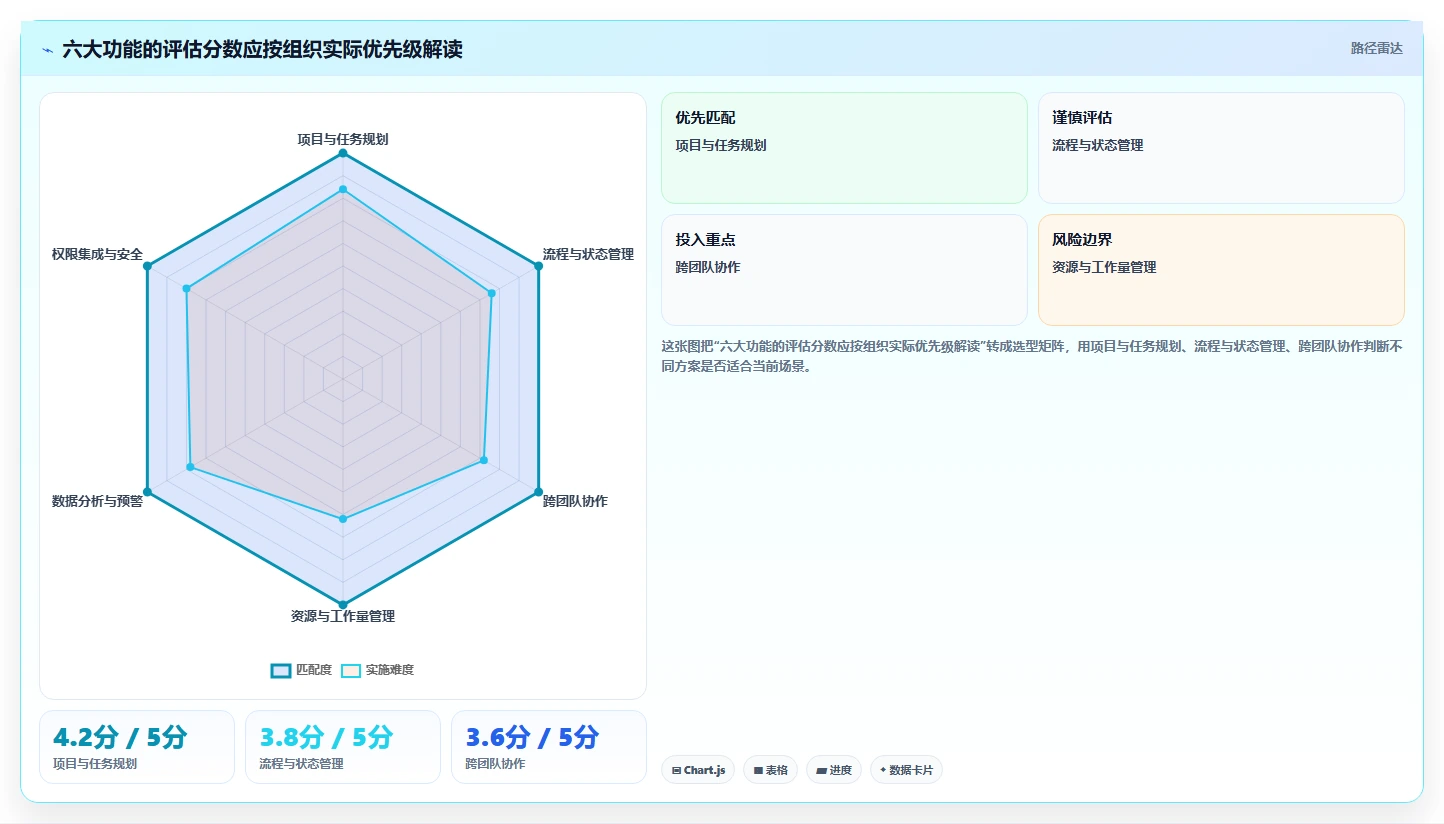Viewport: 1444px width, 824px height.
Task: Click 资源与工作量管理 text in 风险边界 card
Action: click(x=1104, y=267)
